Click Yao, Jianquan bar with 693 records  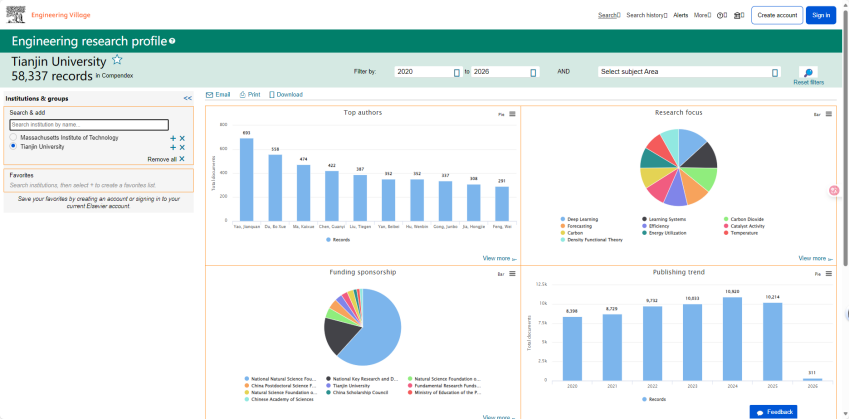(246, 180)
